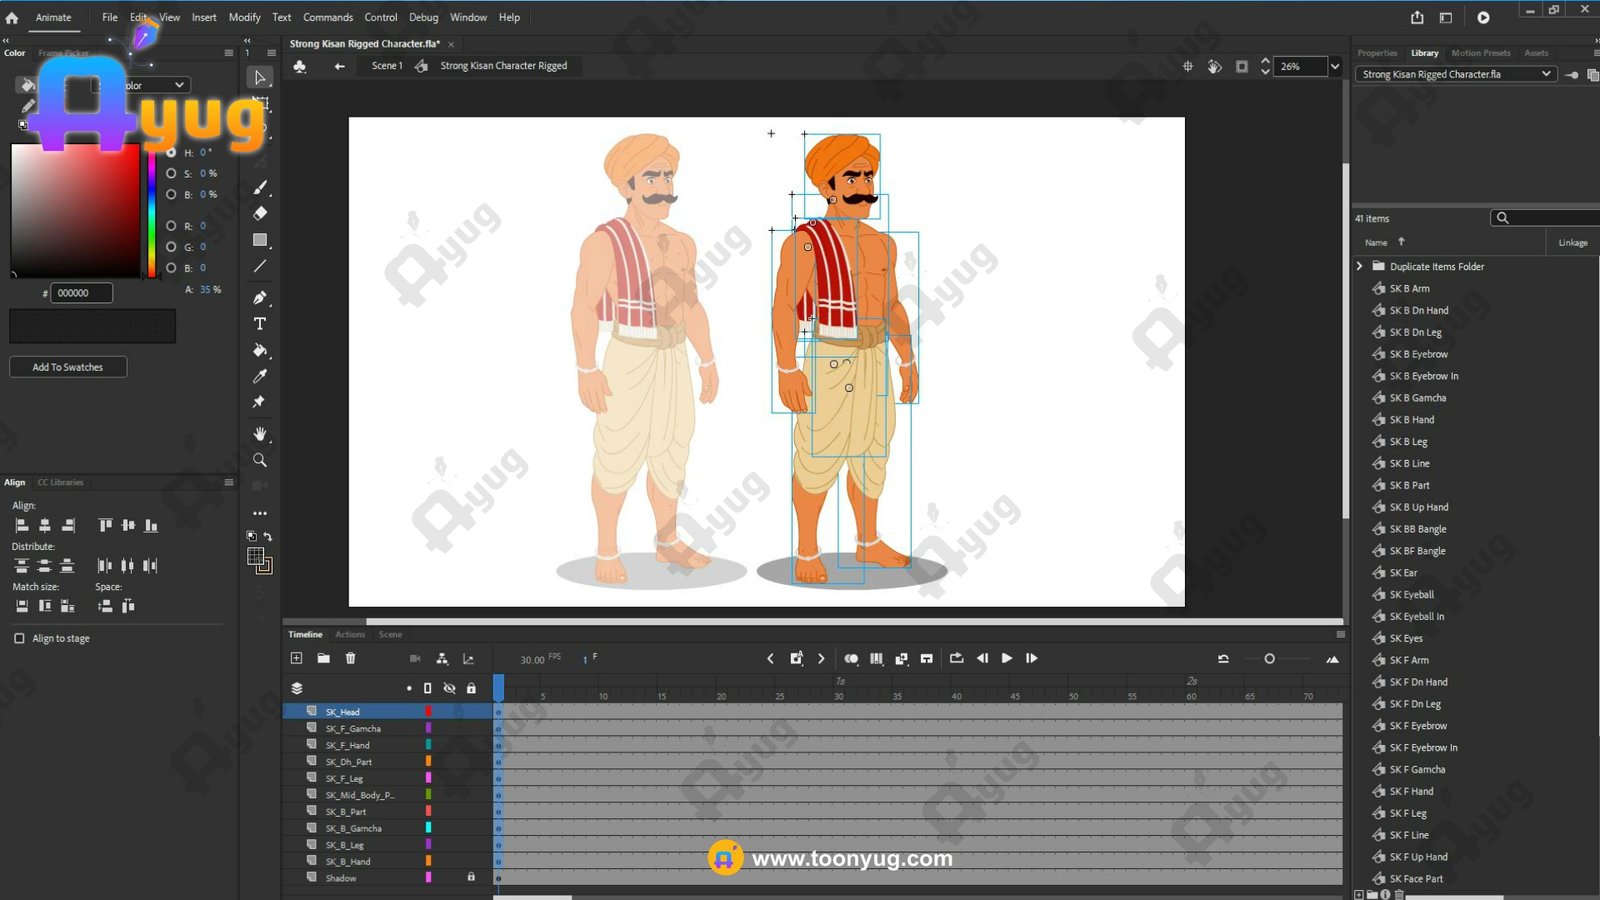This screenshot has width=1600, height=900.
Task: Switch to the Motion Presets tab
Action: tap(1480, 53)
